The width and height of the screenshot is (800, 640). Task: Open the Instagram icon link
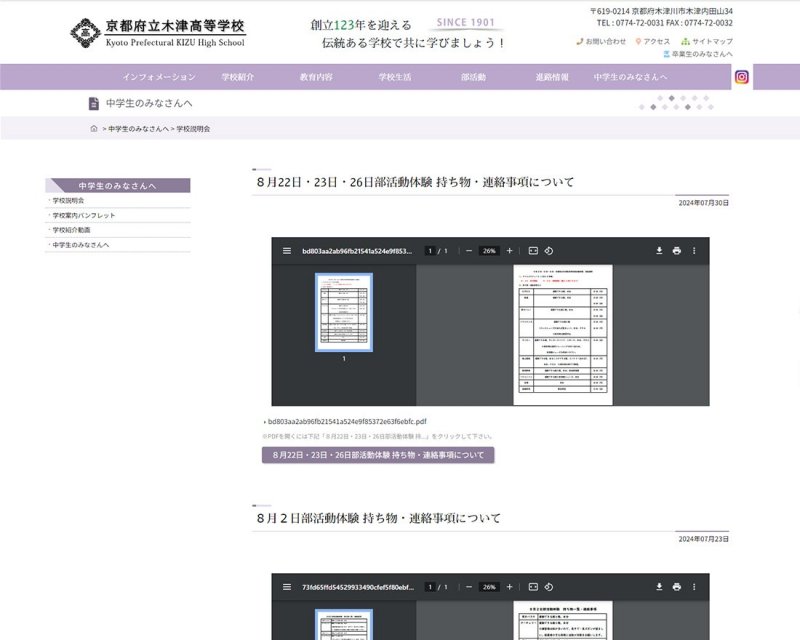click(x=742, y=77)
